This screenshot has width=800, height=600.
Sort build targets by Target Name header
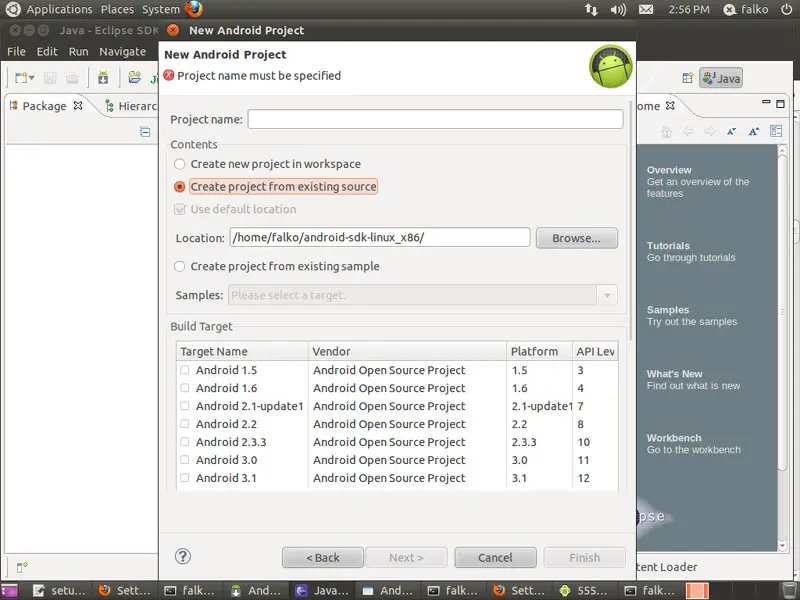click(242, 351)
